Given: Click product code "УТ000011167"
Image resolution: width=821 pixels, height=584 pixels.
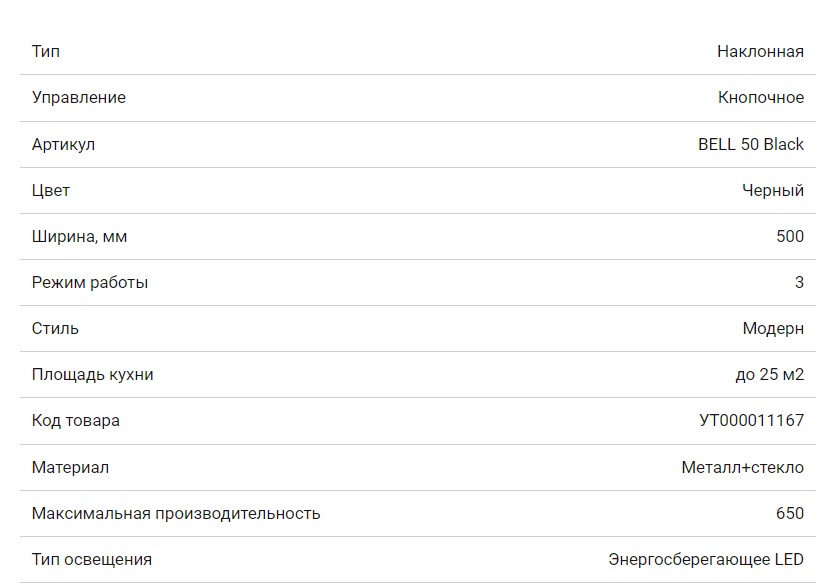Looking at the screenshot, I should pyautogui.click(x=751, y=421).
